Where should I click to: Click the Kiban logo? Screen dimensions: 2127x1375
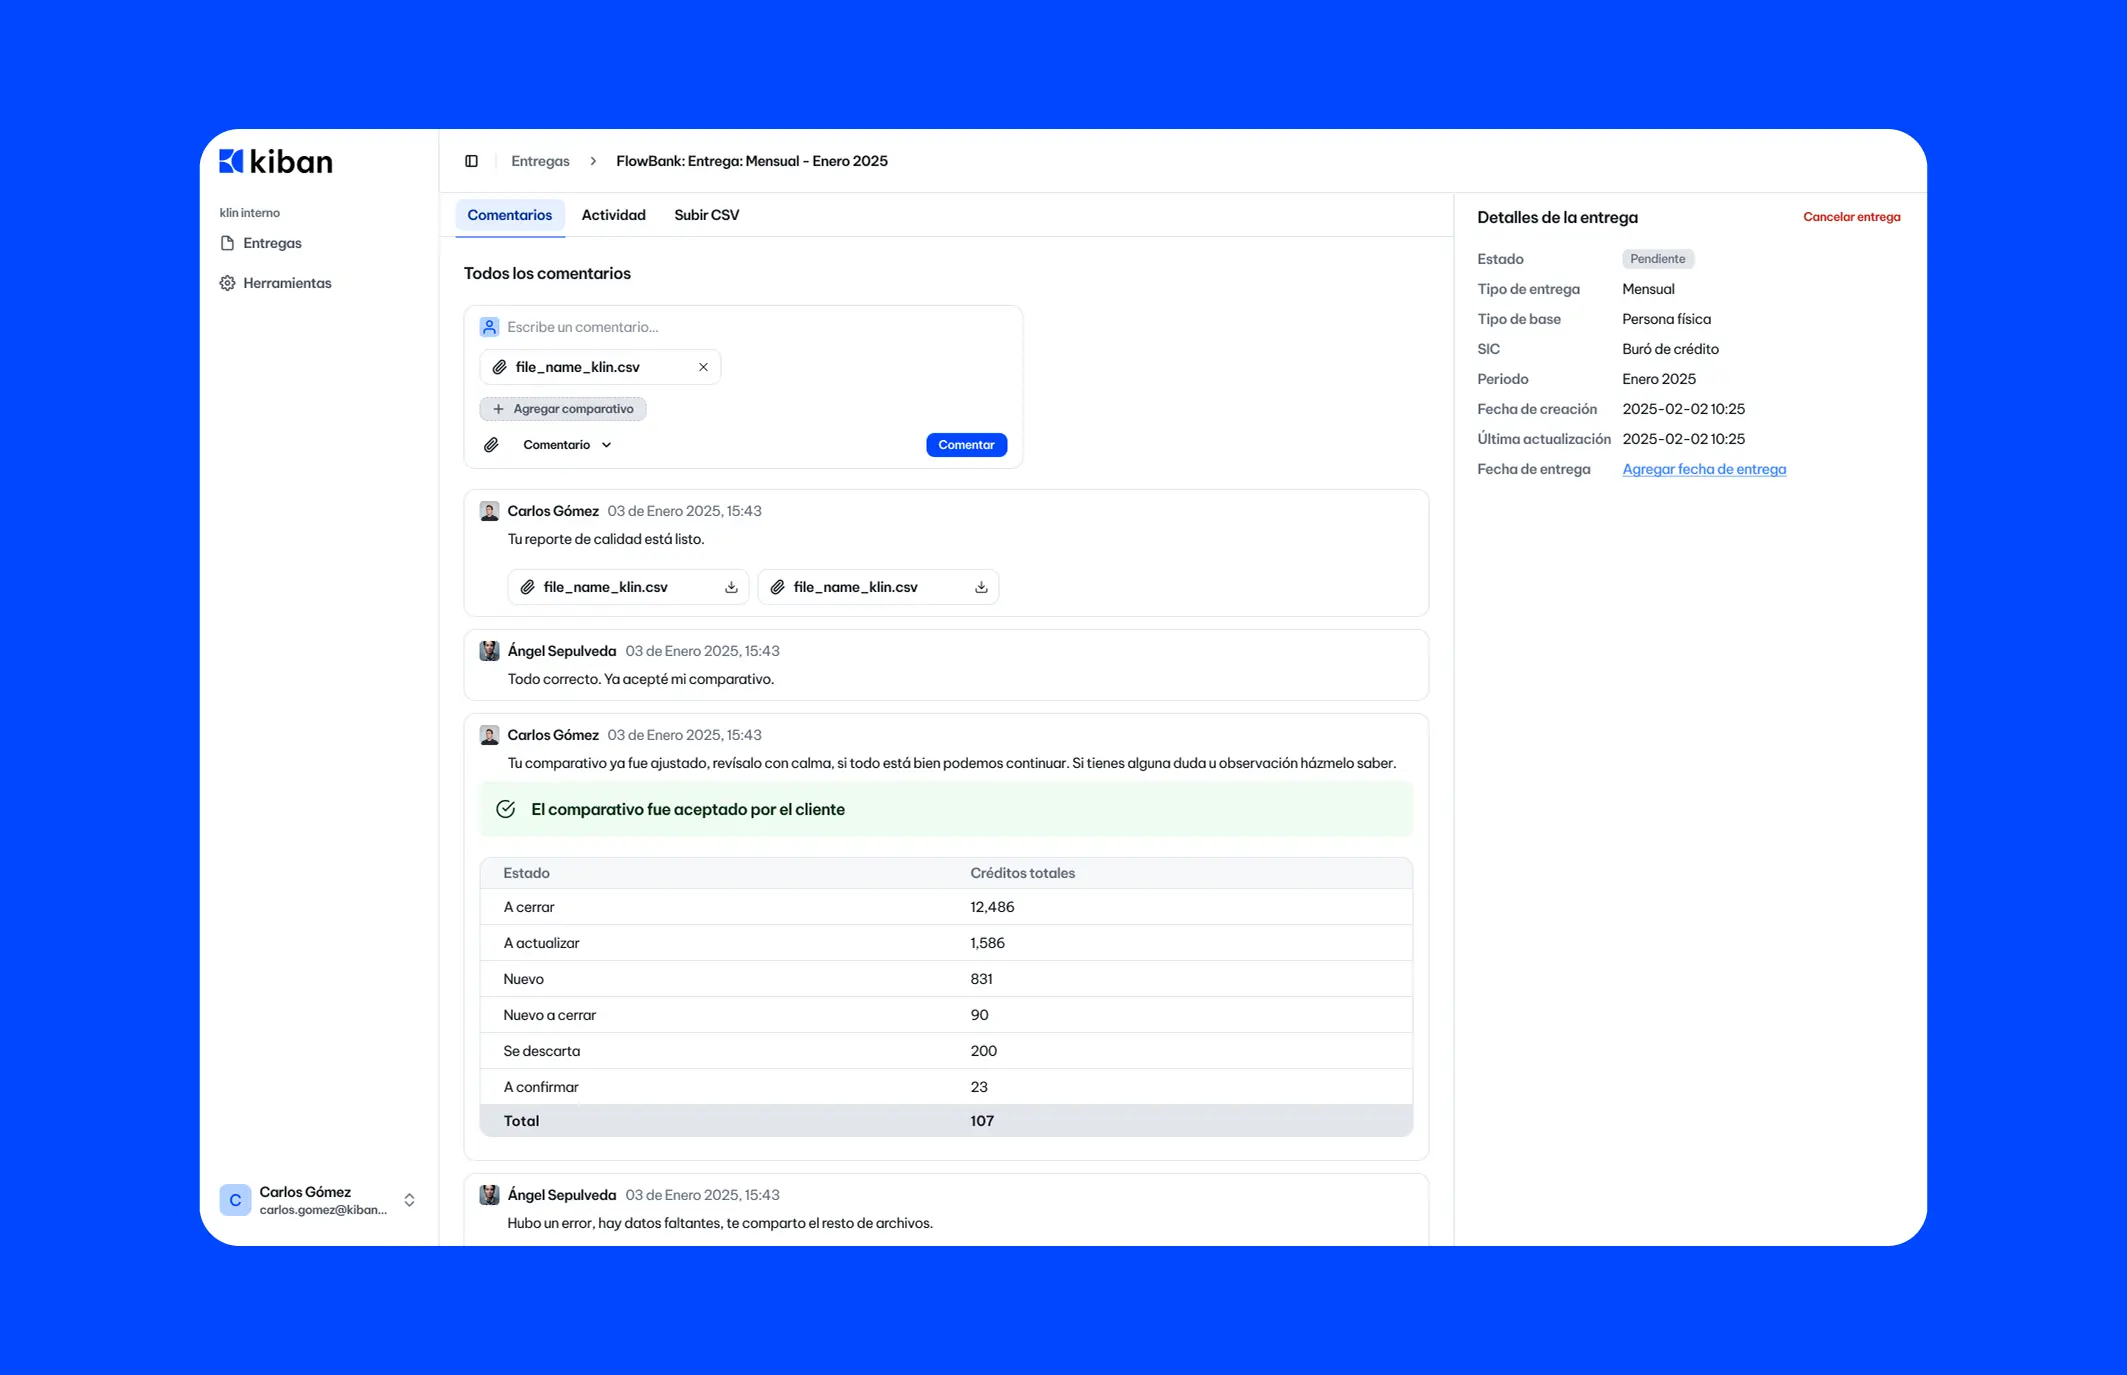pyautogui.click(x=276, y=161)
